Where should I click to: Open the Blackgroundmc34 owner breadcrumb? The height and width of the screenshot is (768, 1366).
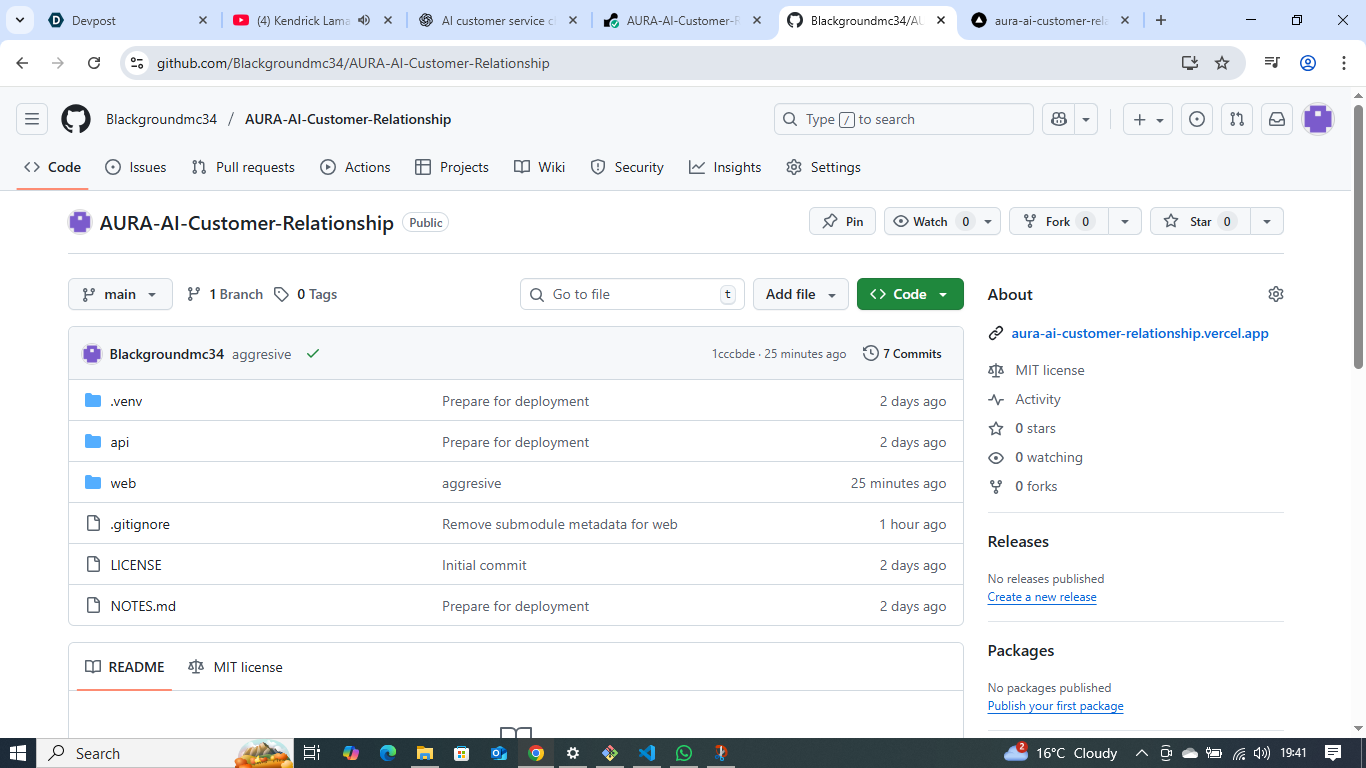pyautogui.click(x=162, y=119)
